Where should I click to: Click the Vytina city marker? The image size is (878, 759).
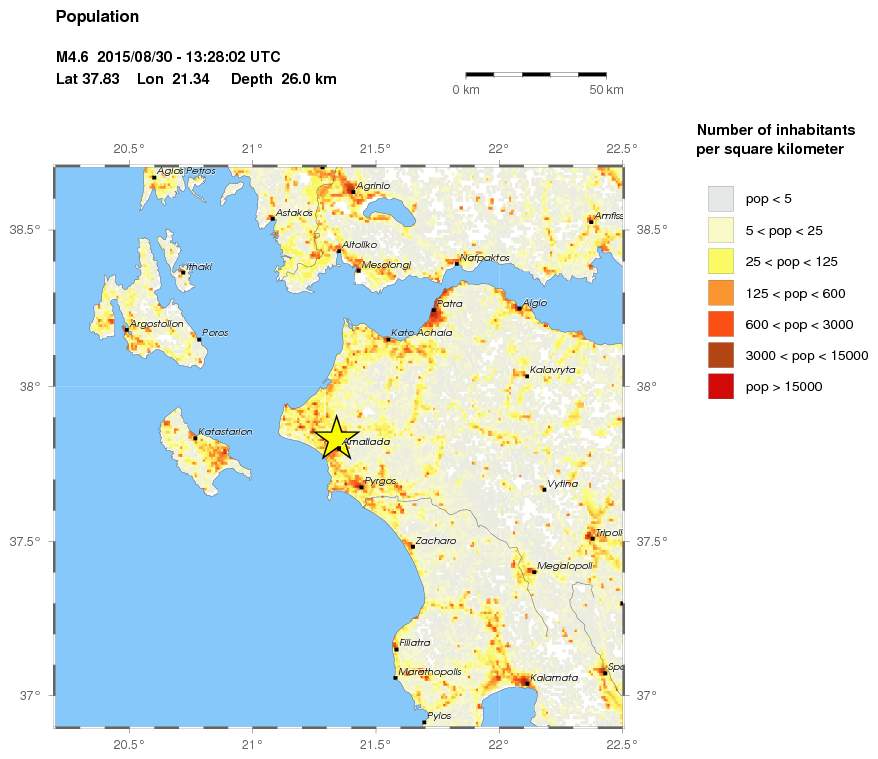[x=544, y=489]
